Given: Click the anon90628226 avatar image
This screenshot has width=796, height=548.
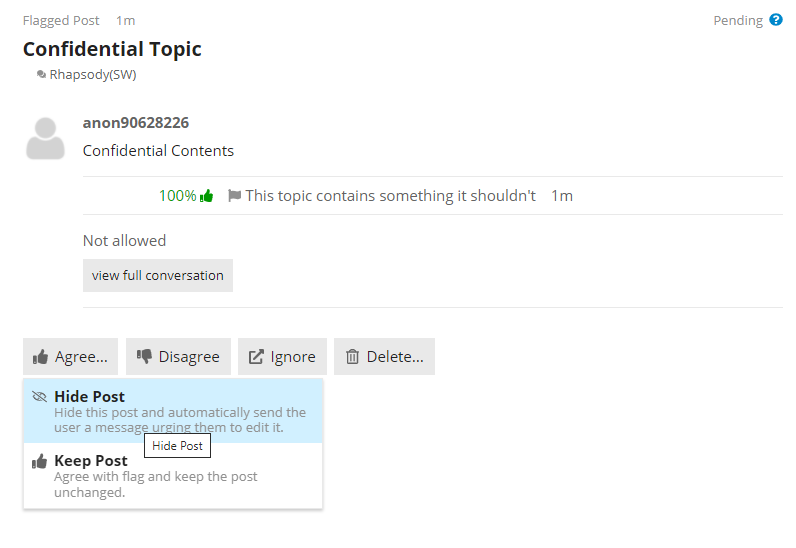Looking at the screenshot, I should click(45, 139).
